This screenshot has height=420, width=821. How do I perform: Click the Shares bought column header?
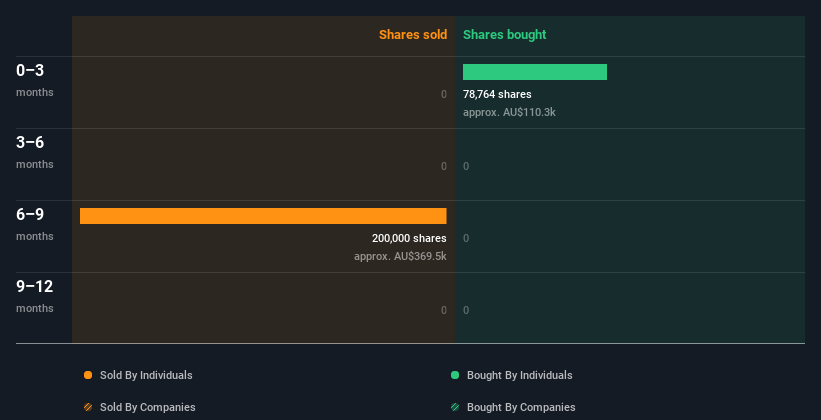(x=505, y=35)
